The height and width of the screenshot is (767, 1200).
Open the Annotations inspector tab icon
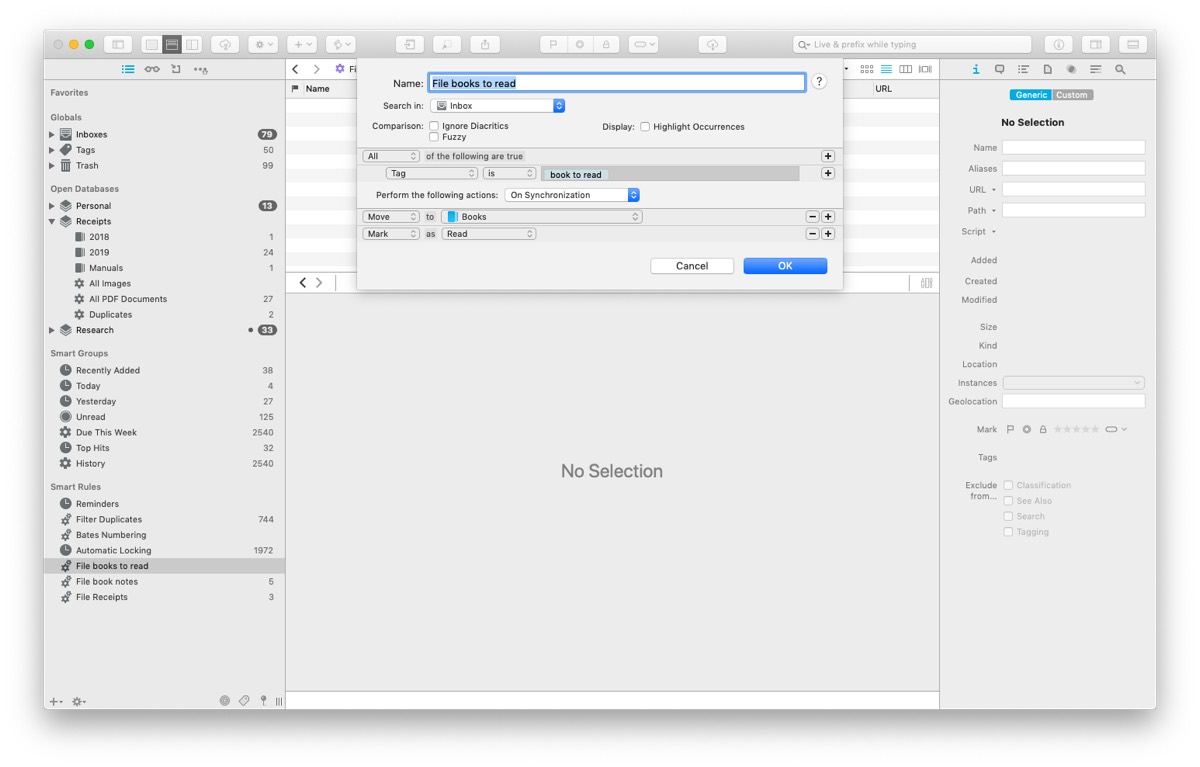[999, 70]
